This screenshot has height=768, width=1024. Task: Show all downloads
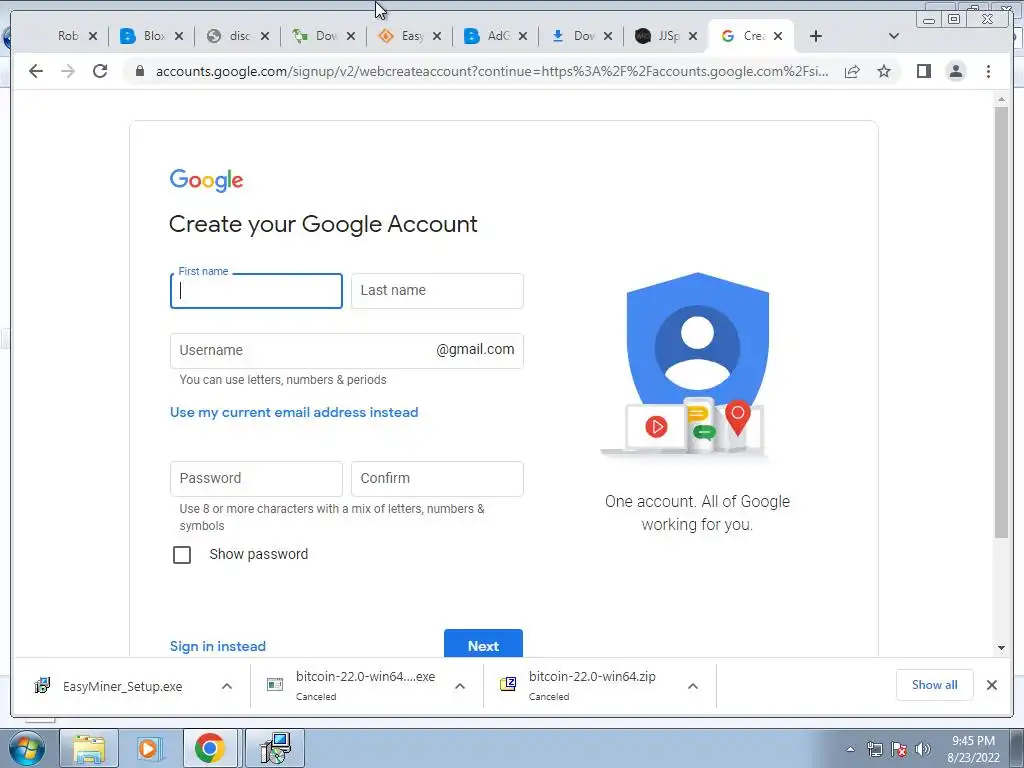(x=935, y=685)
